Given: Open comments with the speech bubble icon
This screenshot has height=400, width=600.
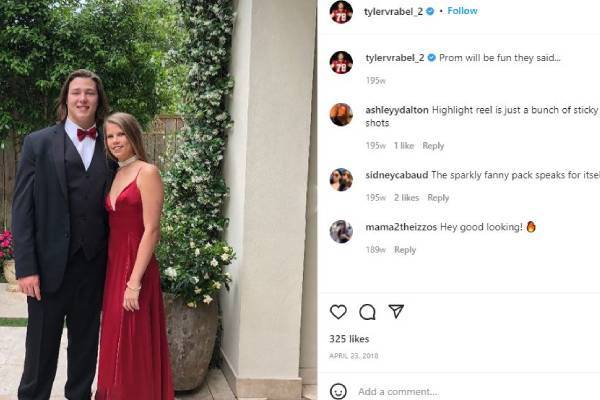Looking at the screenshot, I should 367,312.
